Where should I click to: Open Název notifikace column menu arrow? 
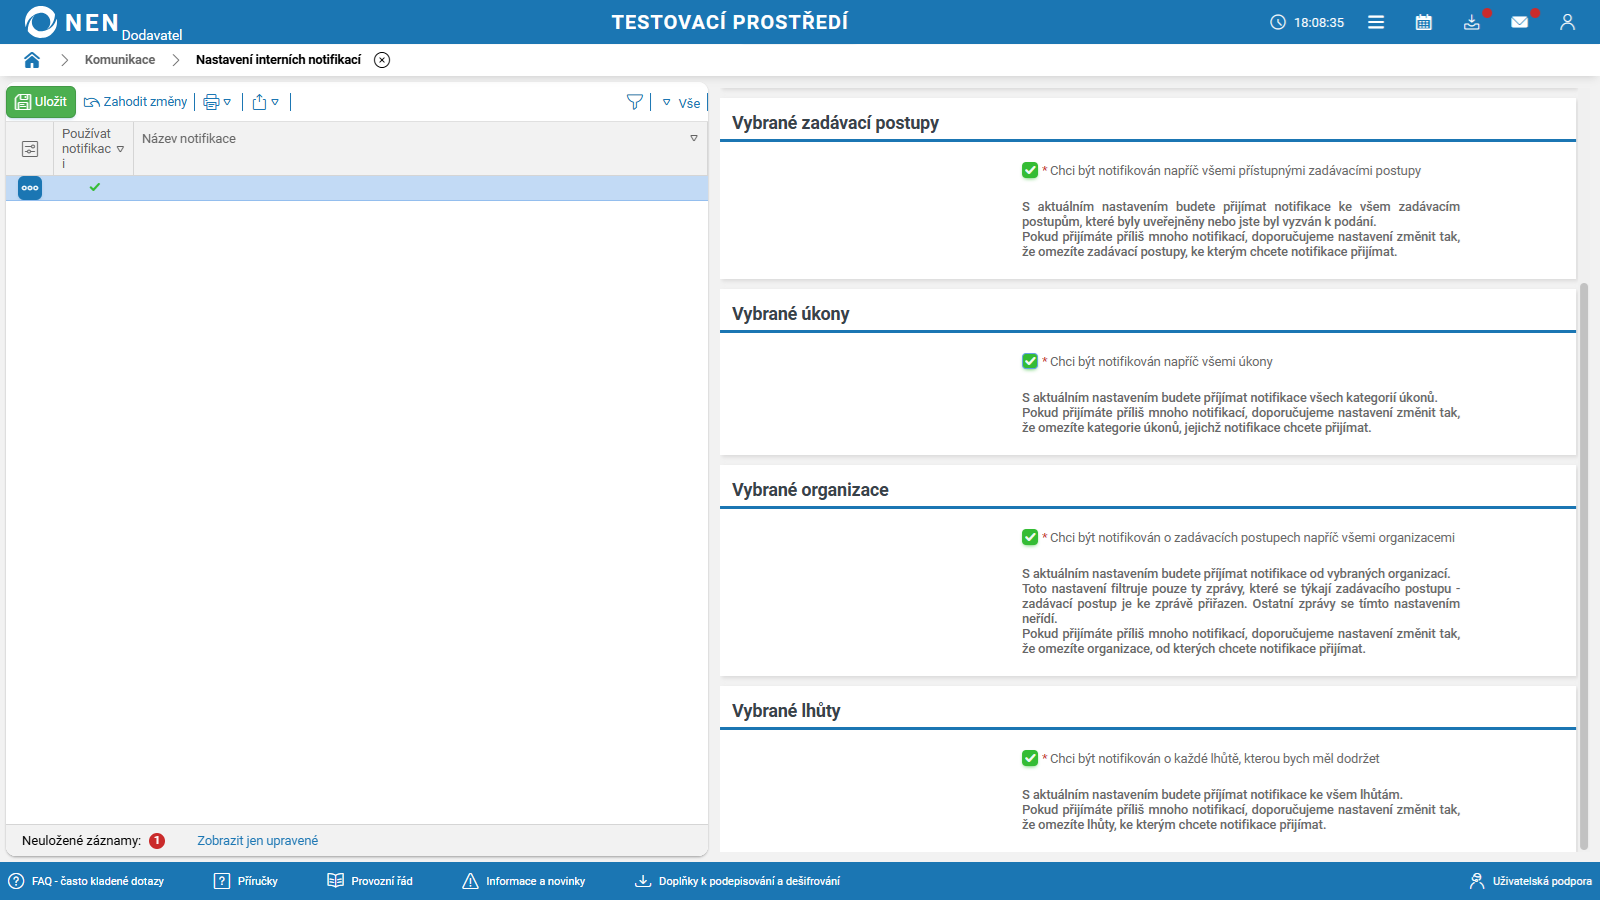point(694,138)
